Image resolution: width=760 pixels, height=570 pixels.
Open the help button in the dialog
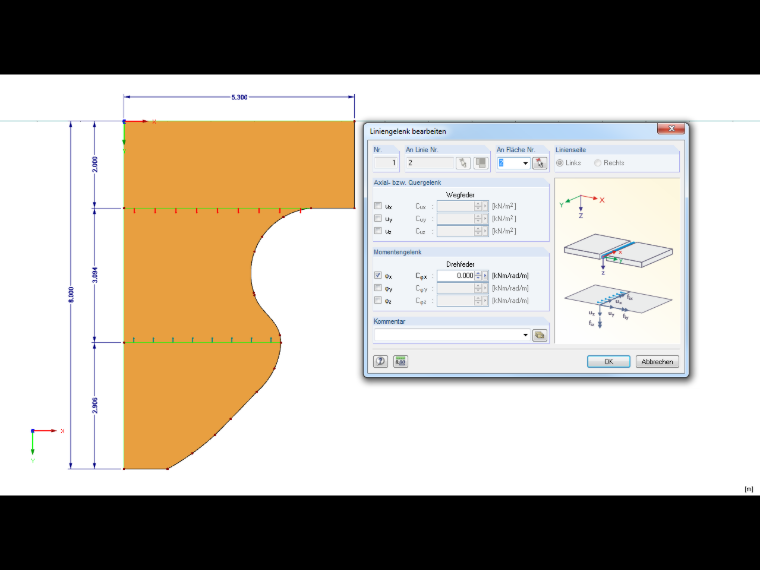(x=380, y=361)
